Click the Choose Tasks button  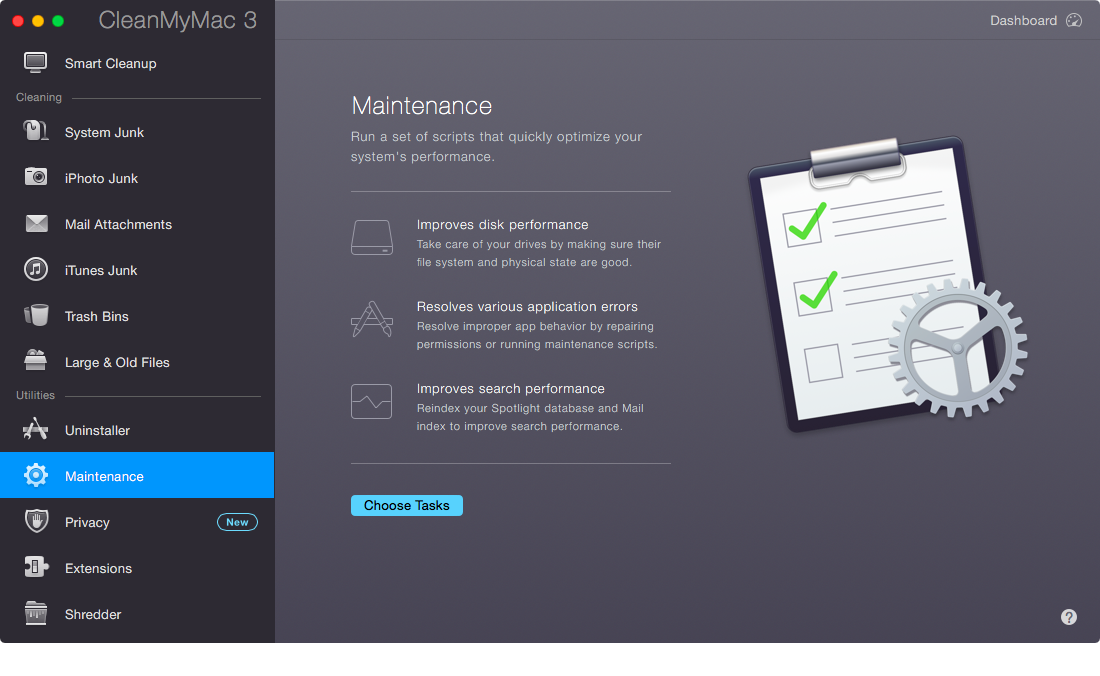(406, 506)
